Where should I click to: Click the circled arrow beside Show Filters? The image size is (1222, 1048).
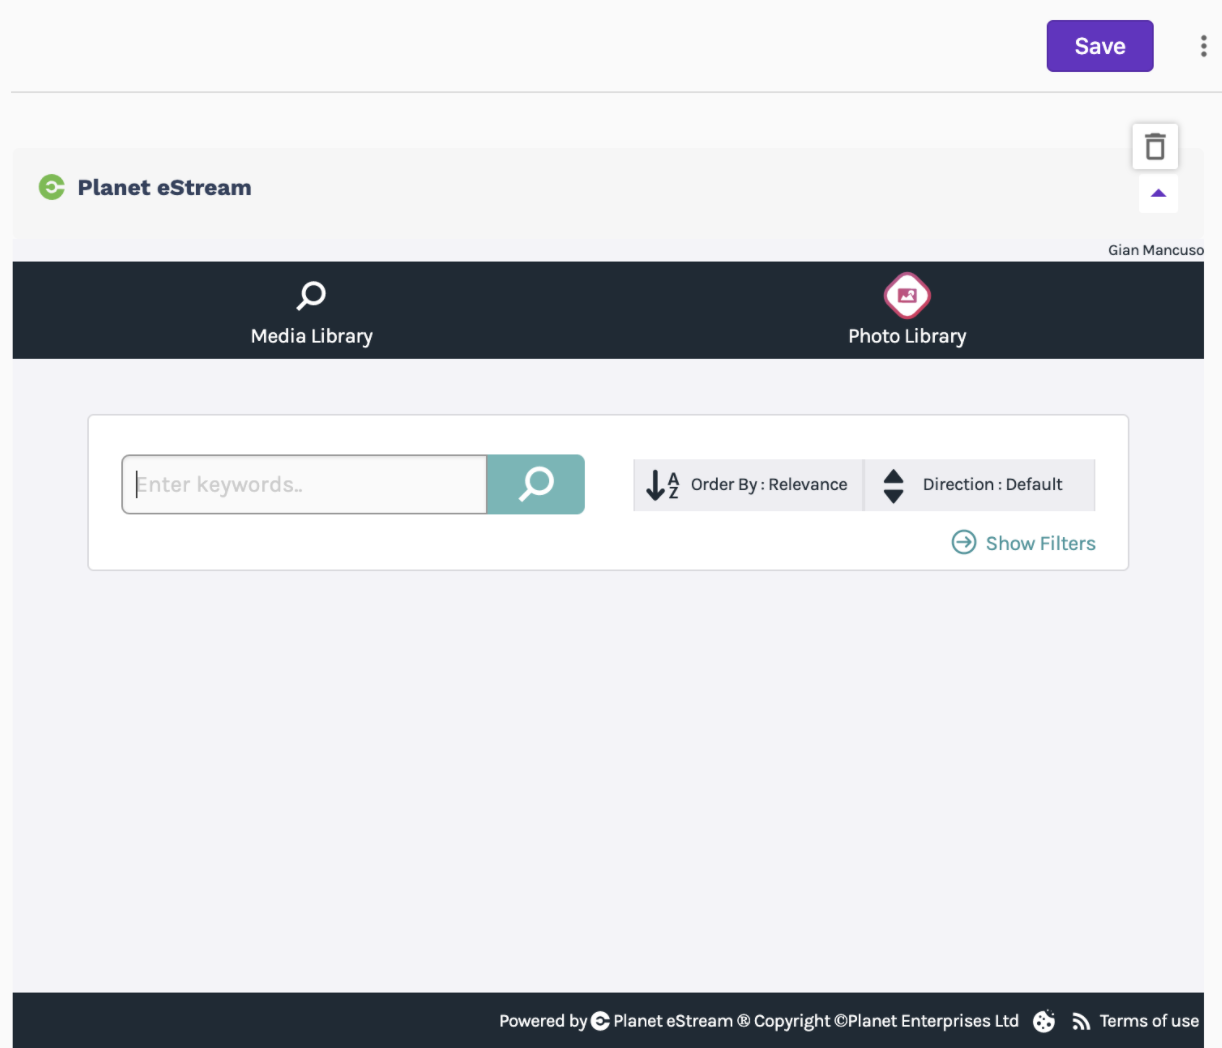(x=964, y=542)
